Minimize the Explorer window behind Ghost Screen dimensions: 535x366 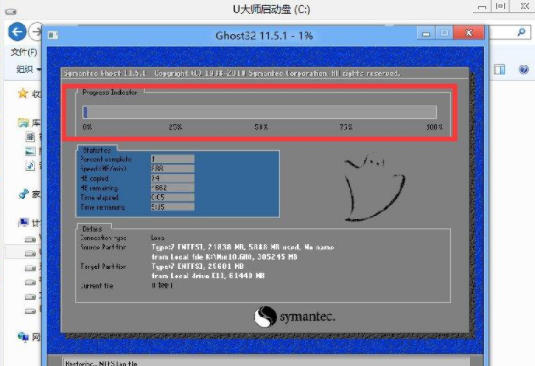482,6
